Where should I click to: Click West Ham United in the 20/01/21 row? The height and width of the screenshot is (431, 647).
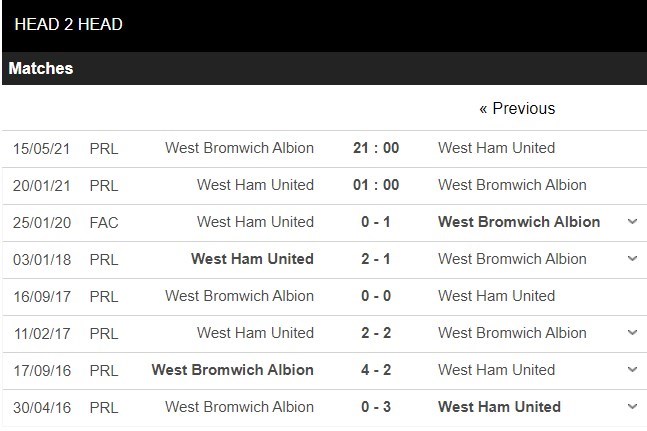255,185
